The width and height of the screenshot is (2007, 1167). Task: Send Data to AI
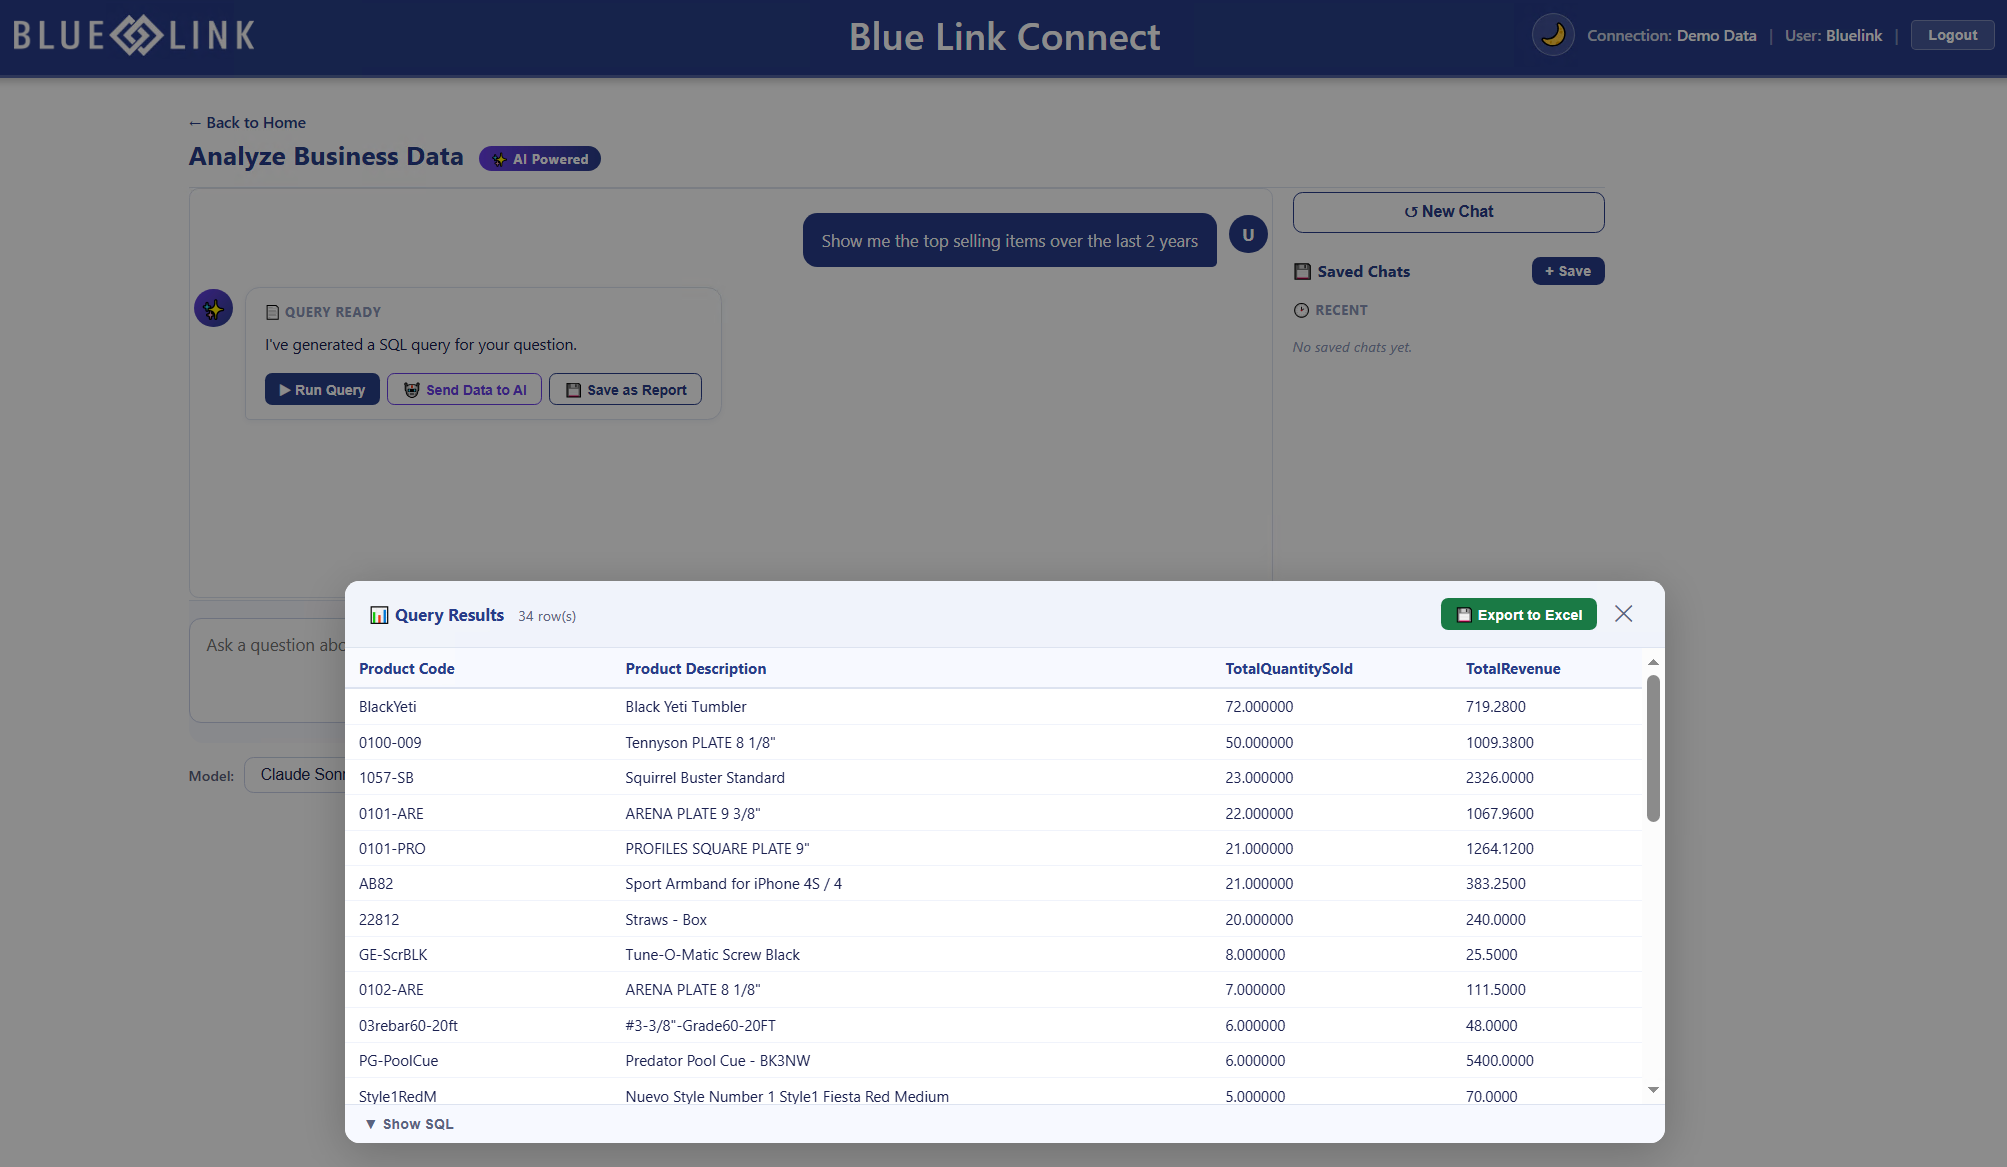(x=464, y=389)
